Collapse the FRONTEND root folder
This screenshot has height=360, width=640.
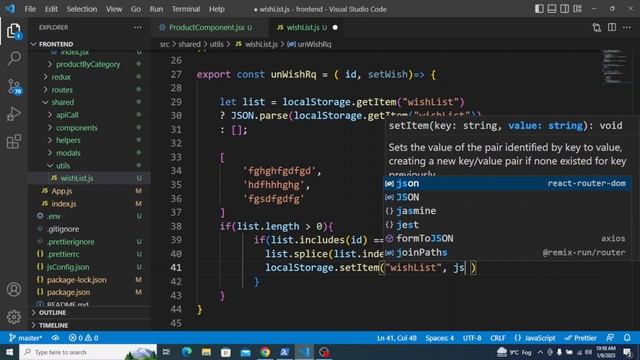tap(56, 44)
